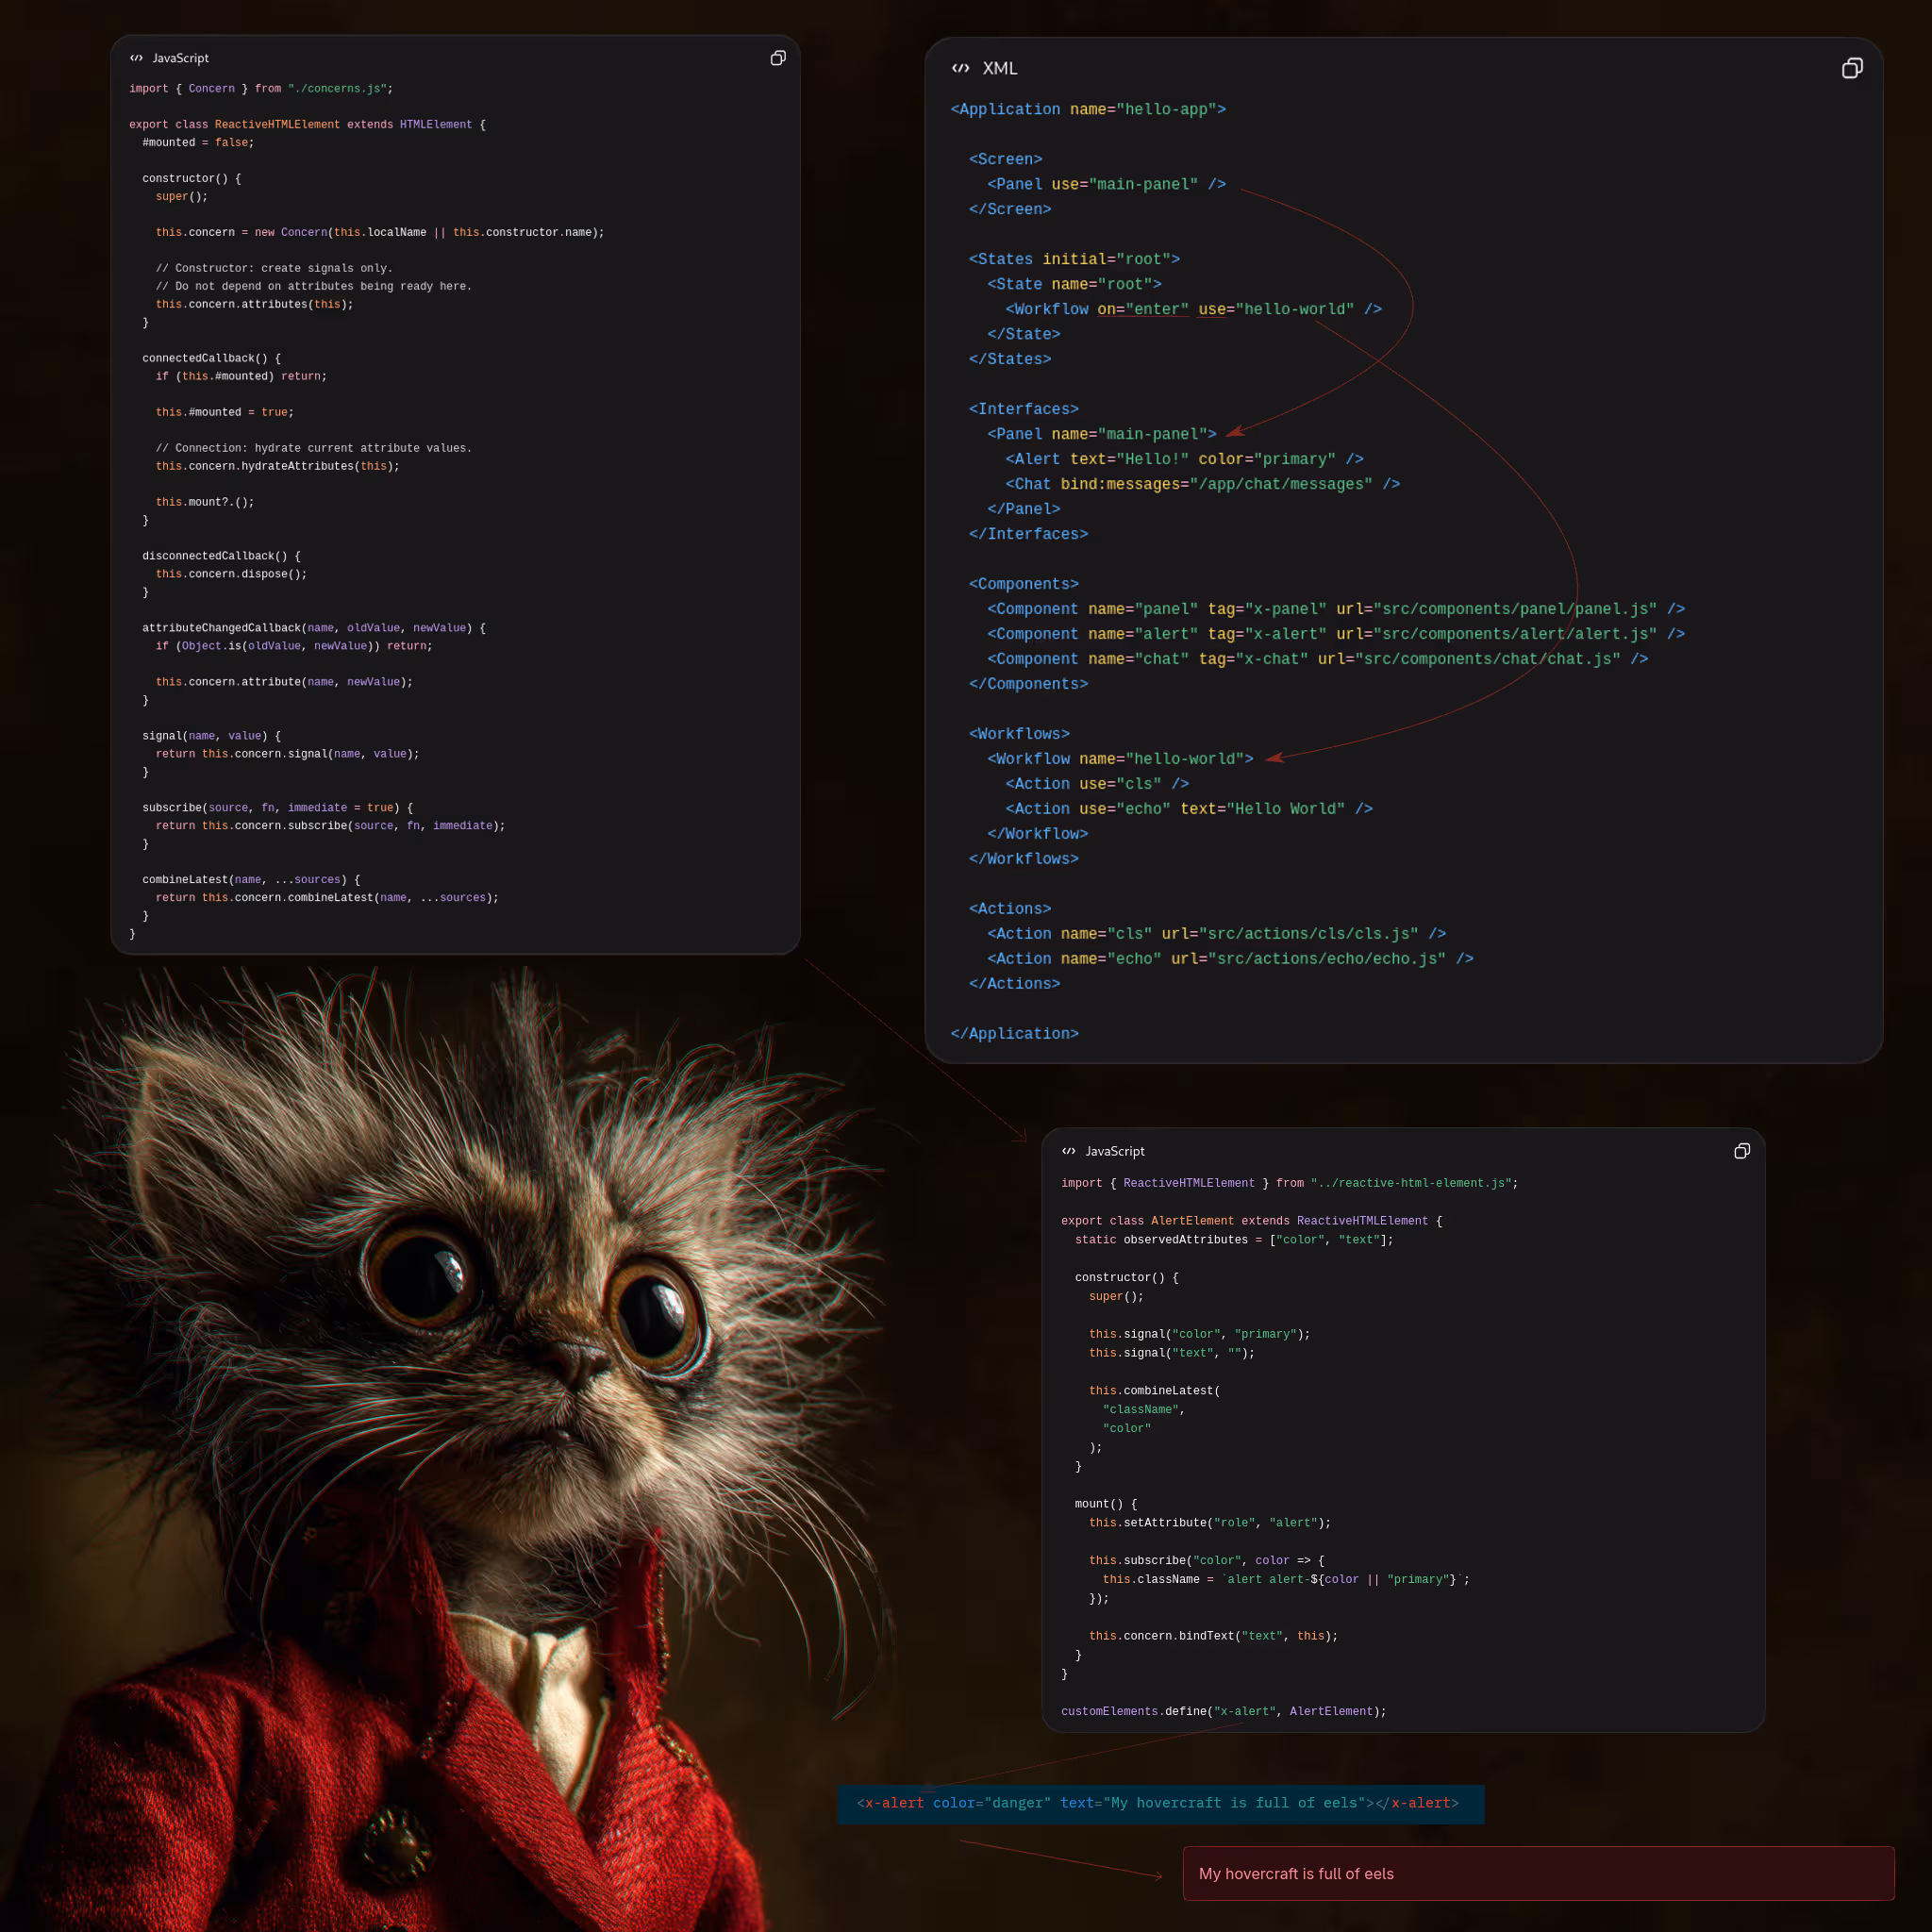Click the Workflow name="hello-world" line

pyautogui.click(x=1119, y=759)
